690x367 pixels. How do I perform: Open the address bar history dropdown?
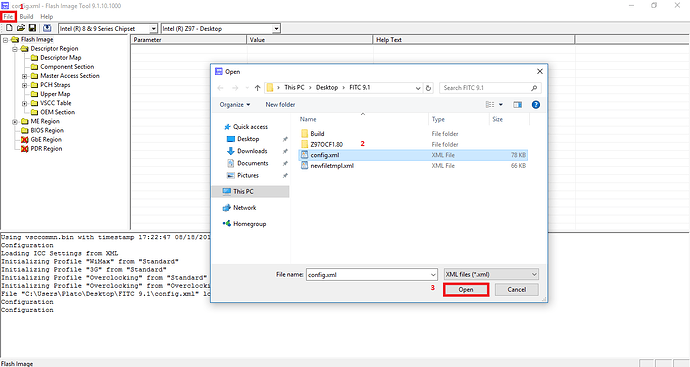click(418, 88)
